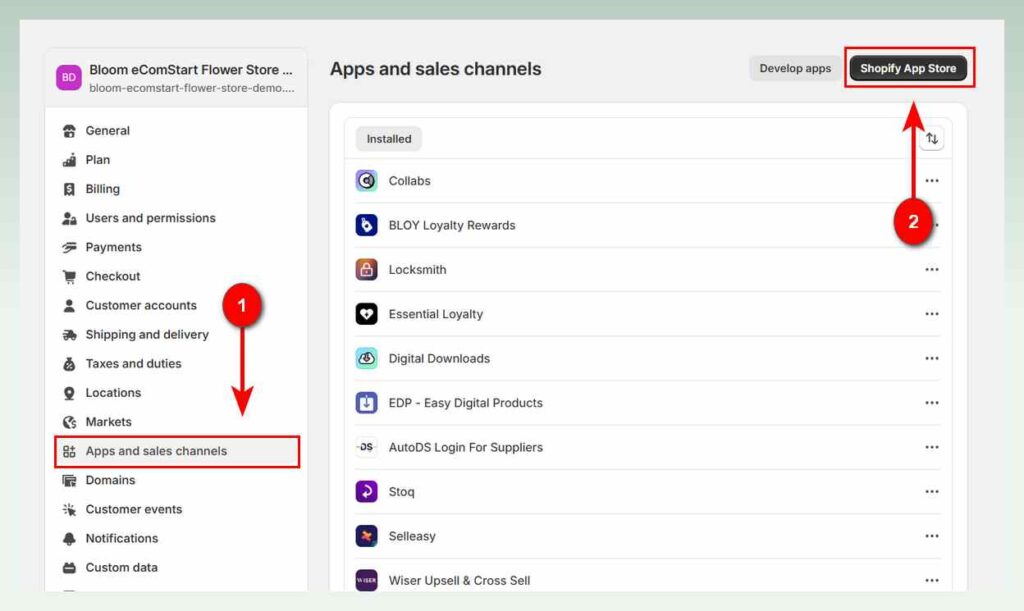The image size is (1024, 611).
Task: Click the Custom data briefcase icon
Action: point(69,568)
